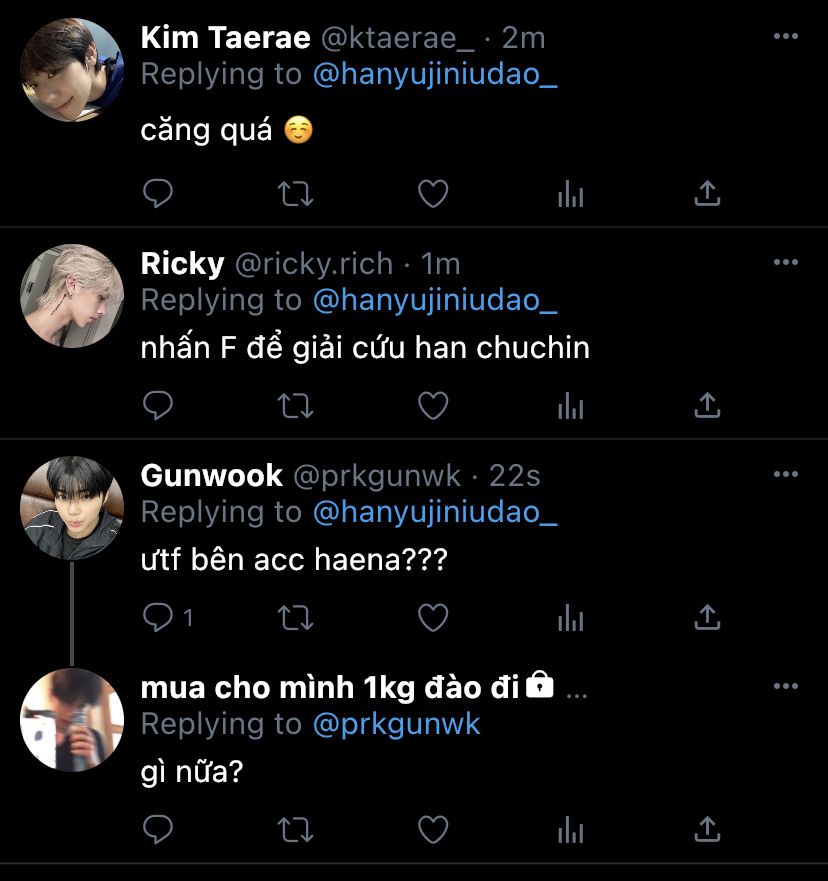View Kim Taerae's avatar
Image resolution: width=828 pixels, height=881 pixels.
(x=72, y=70)
